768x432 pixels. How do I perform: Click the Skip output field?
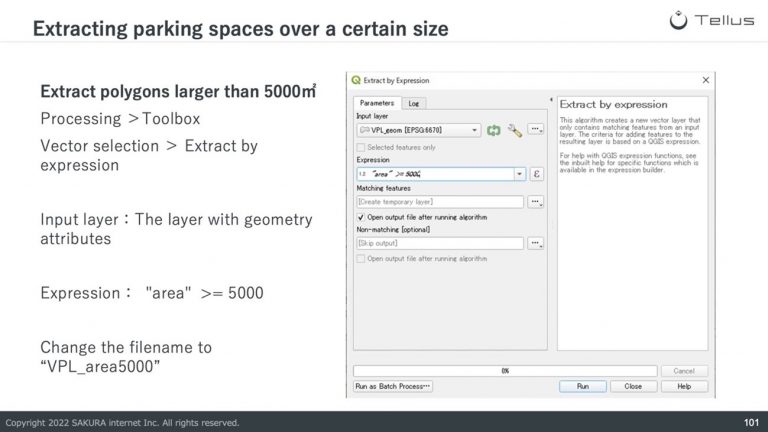[x=440, y=243]
